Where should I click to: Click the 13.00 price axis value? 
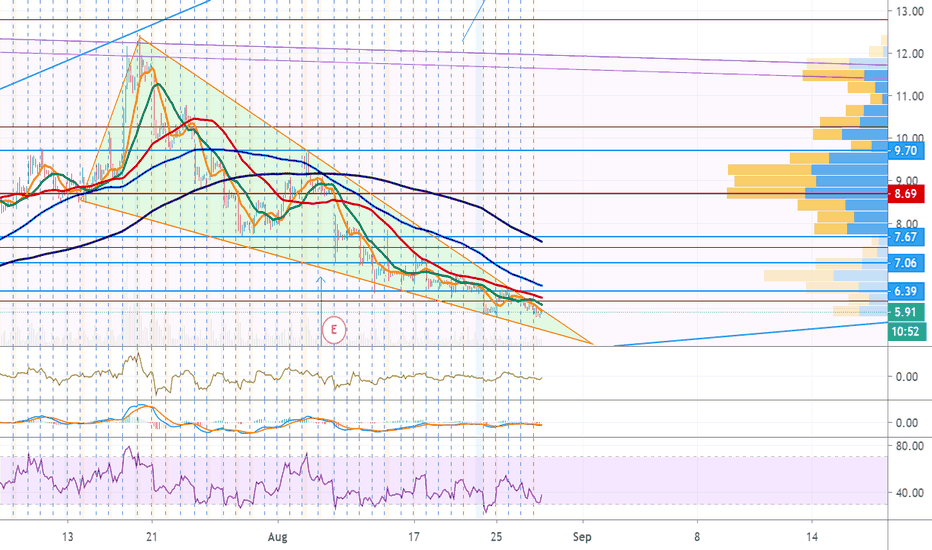909,11
